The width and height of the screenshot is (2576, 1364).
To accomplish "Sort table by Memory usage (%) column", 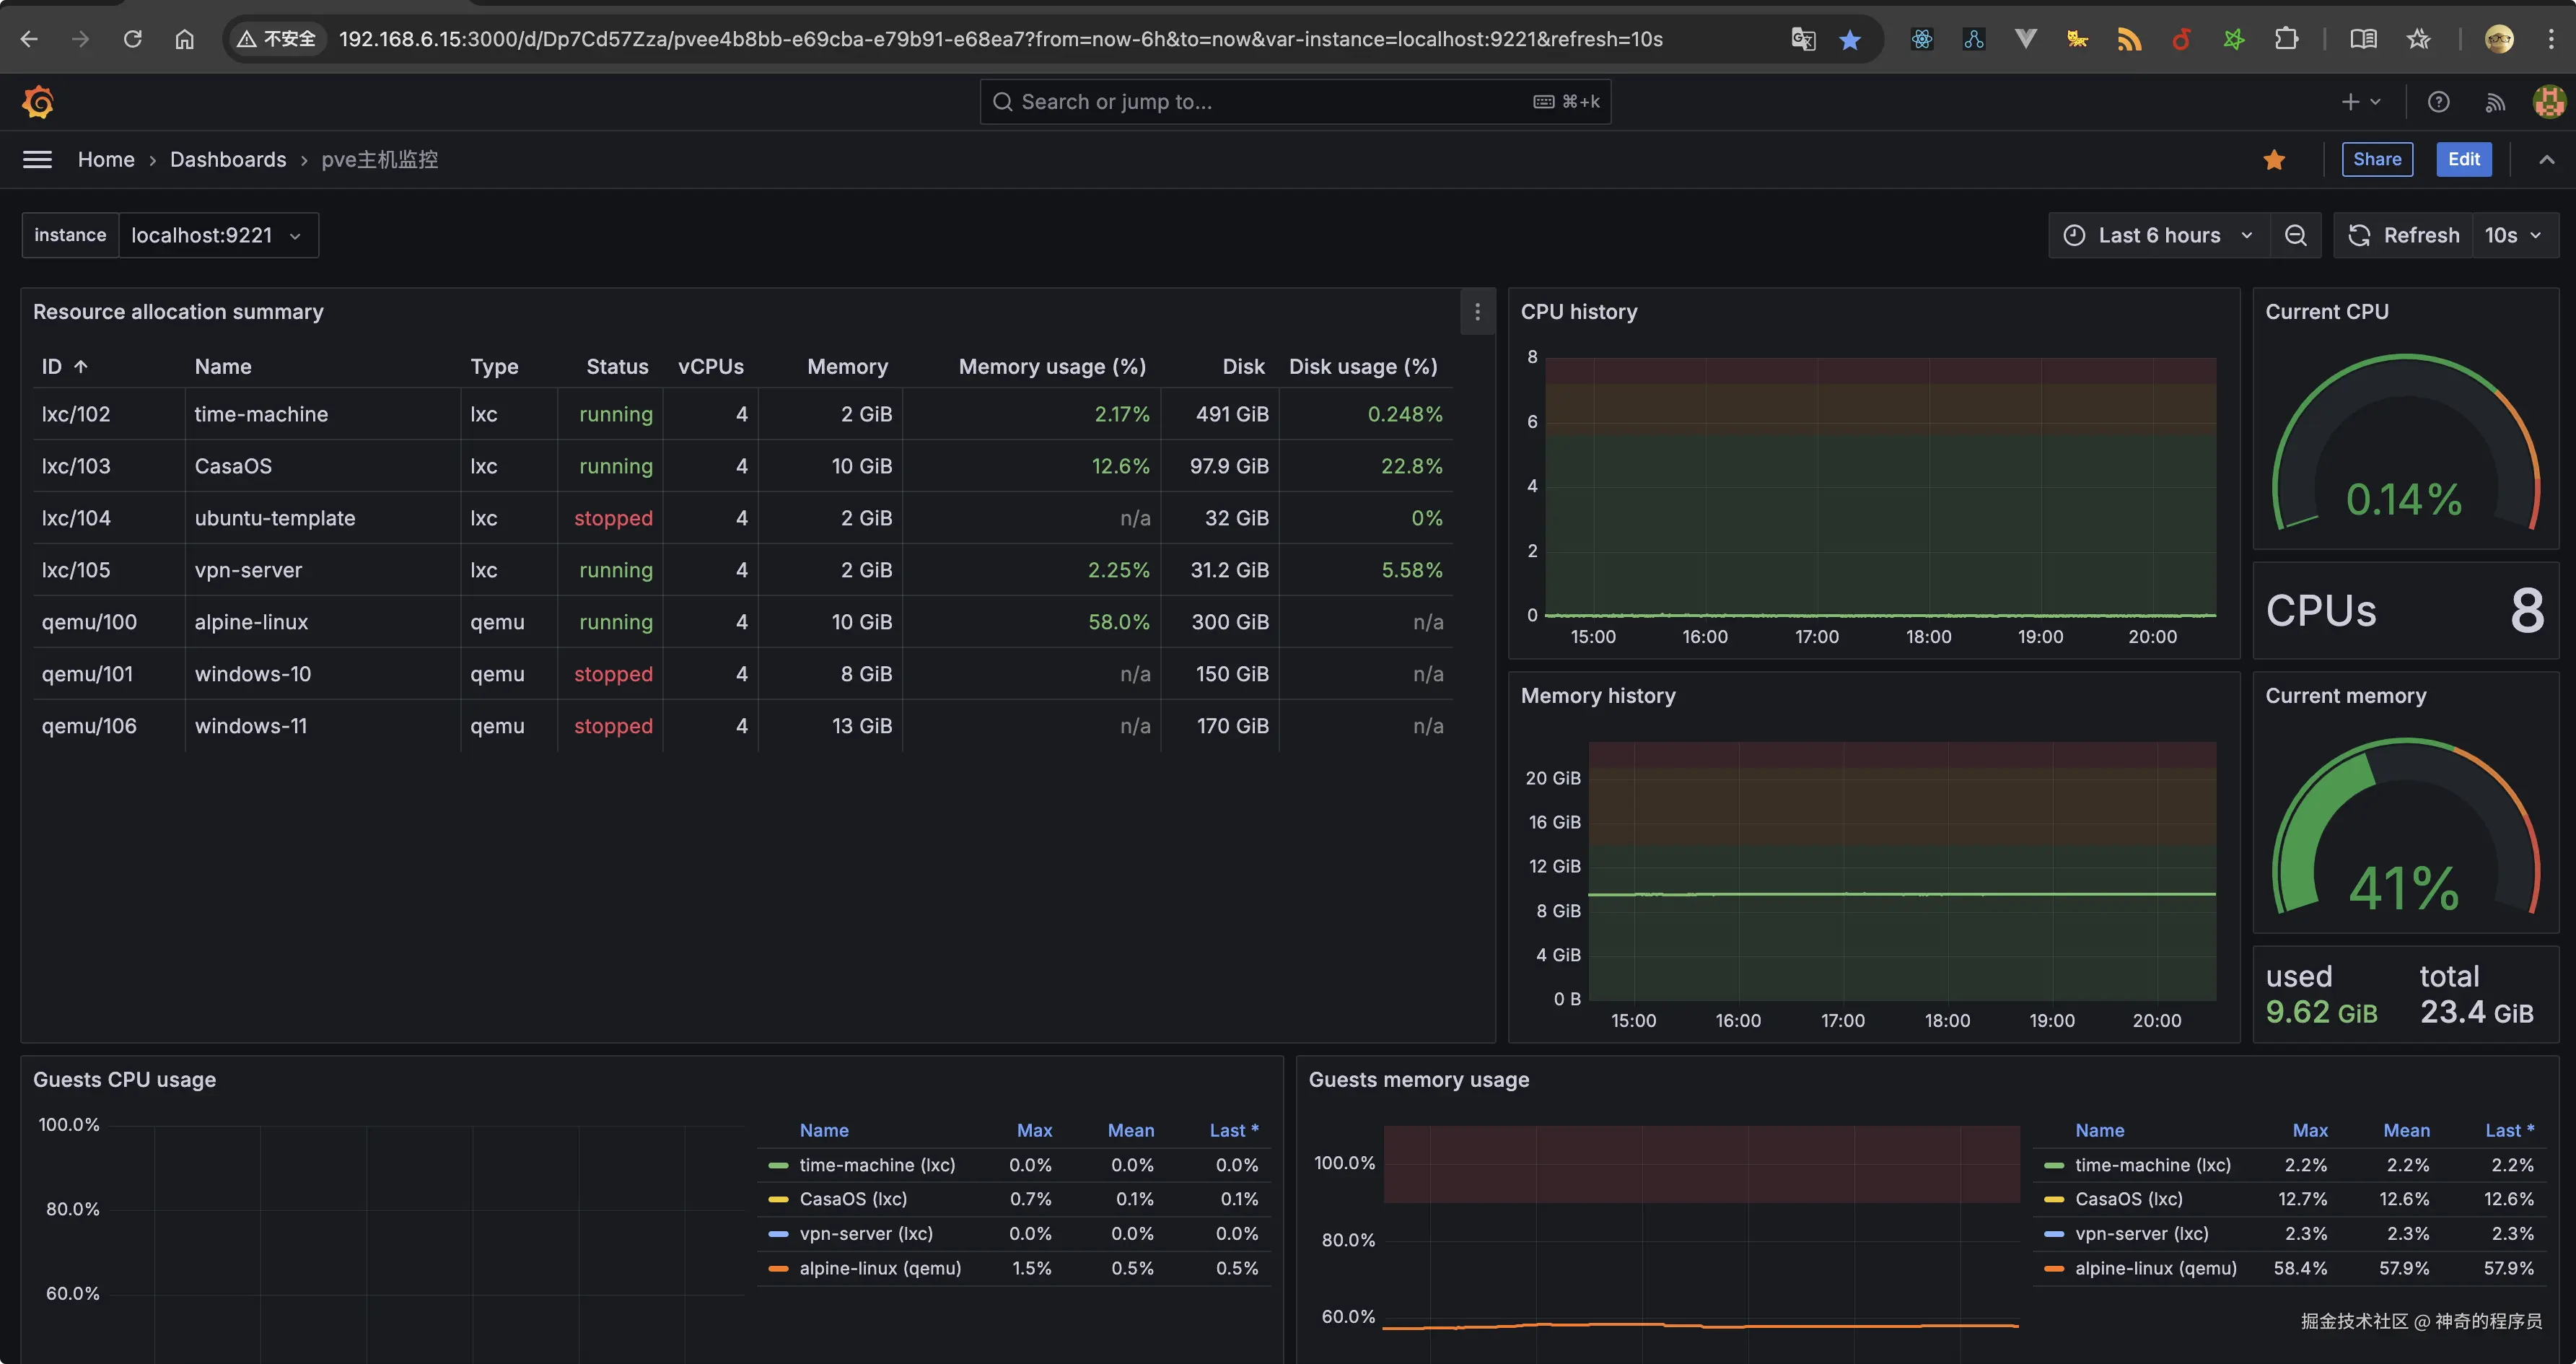I will 1051,367.
